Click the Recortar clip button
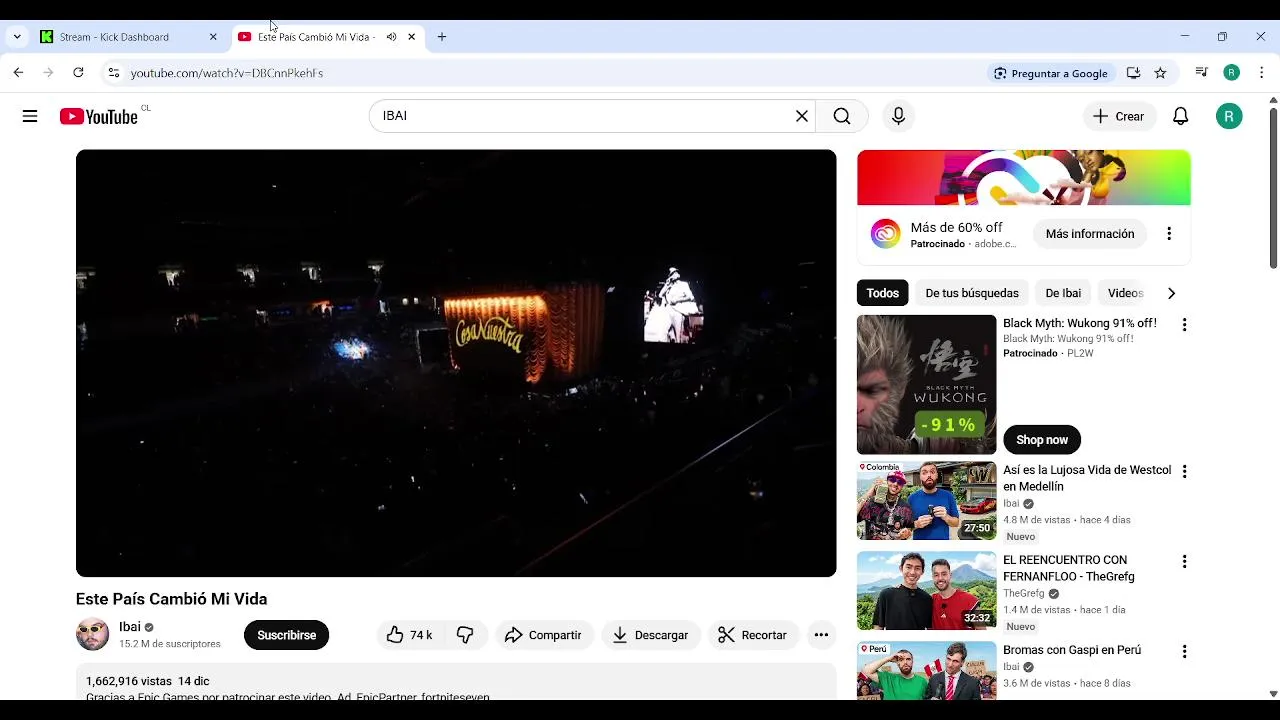Viewport: 1280px width, 720px height. click(753, 635)
